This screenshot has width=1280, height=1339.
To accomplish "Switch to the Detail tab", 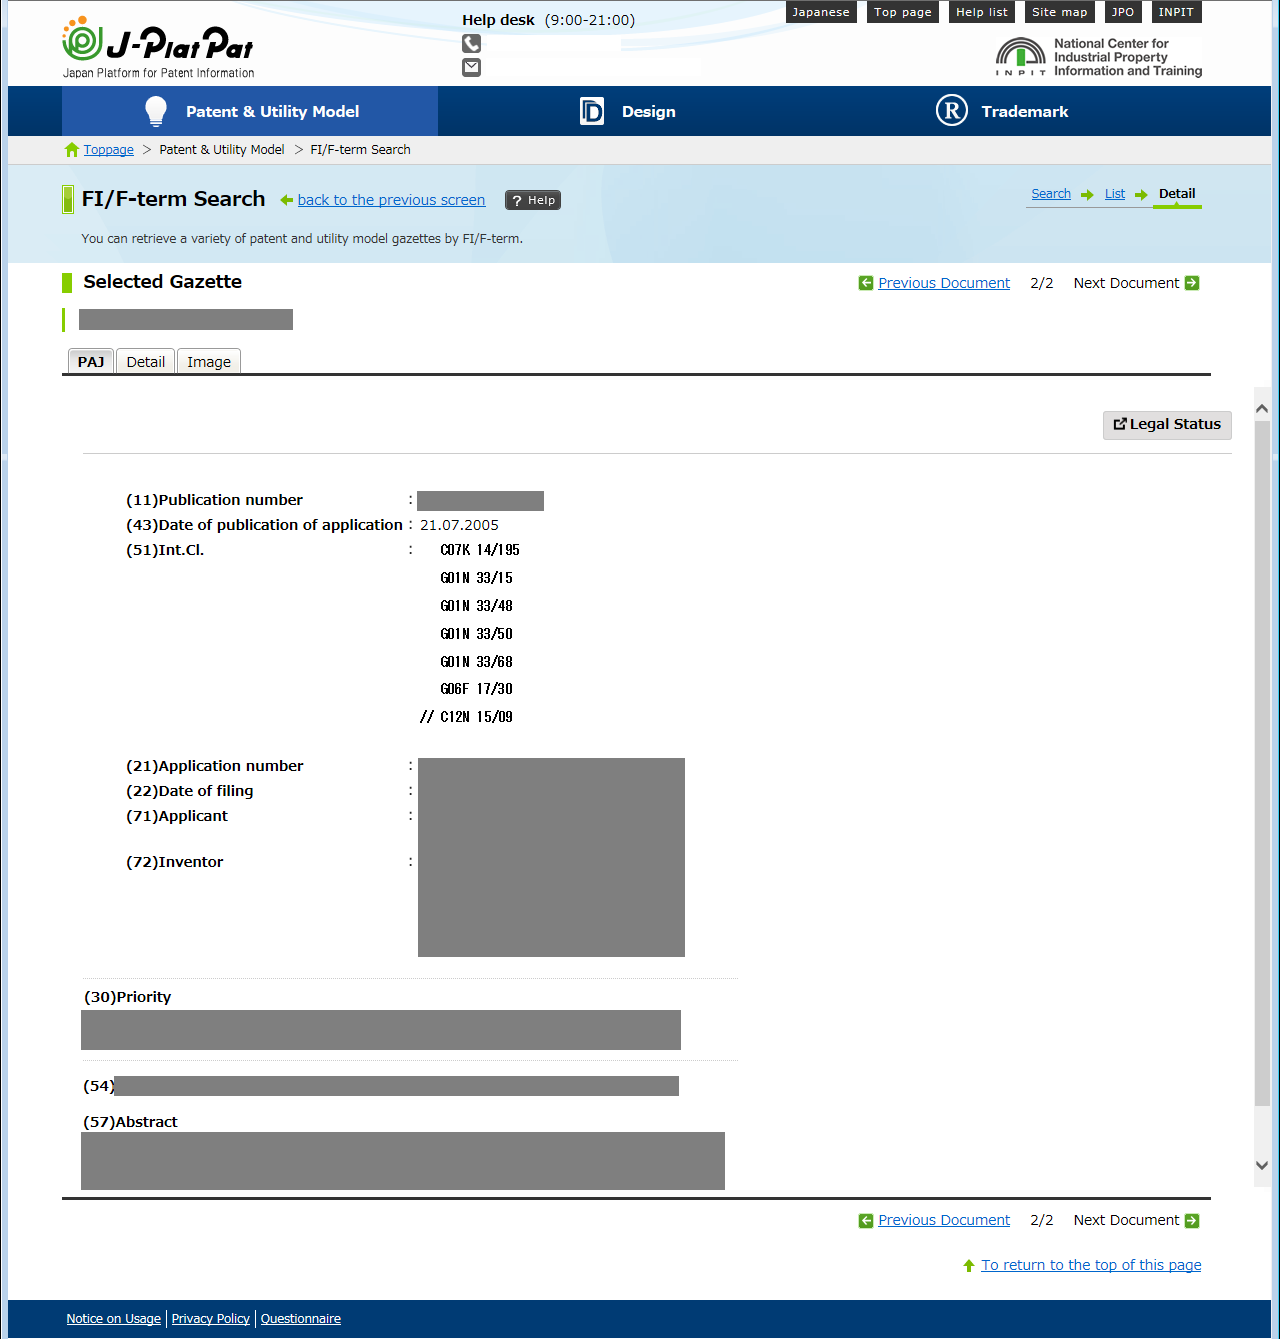I will [x=145, y=362].
